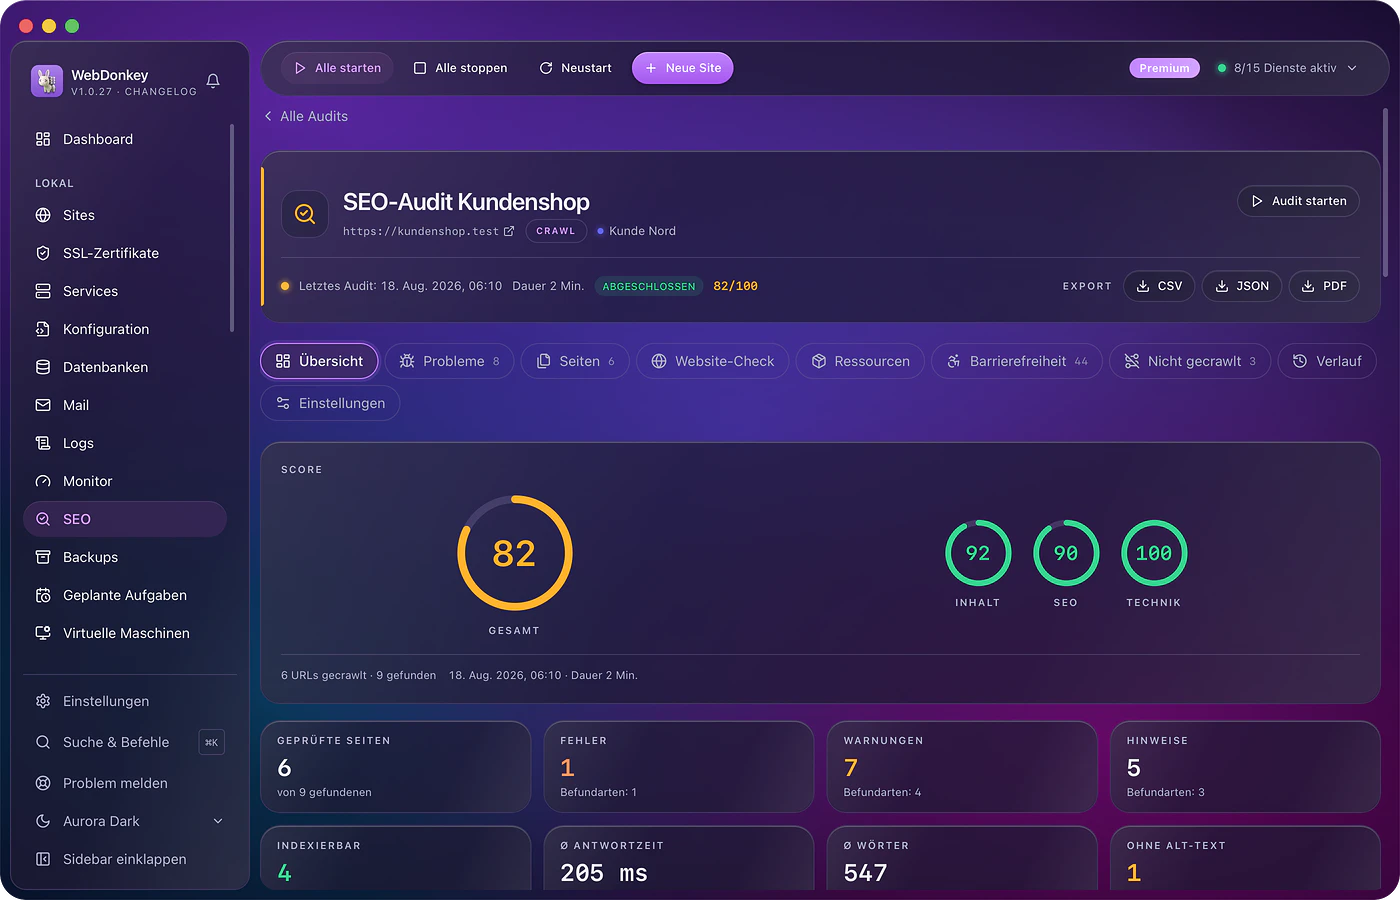Click the WebDonkey donkey logo
1400x900 pixels.
tap(47, 81)
